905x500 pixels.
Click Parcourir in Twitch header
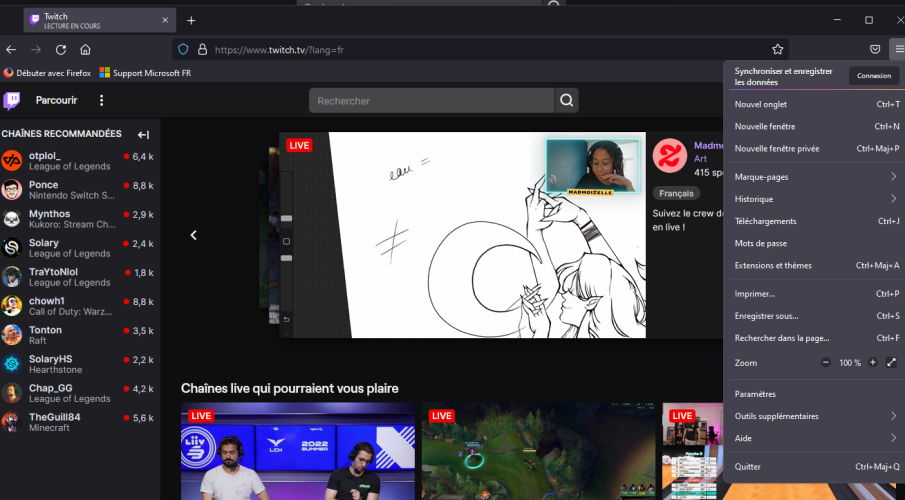click(x=57, y=100)
